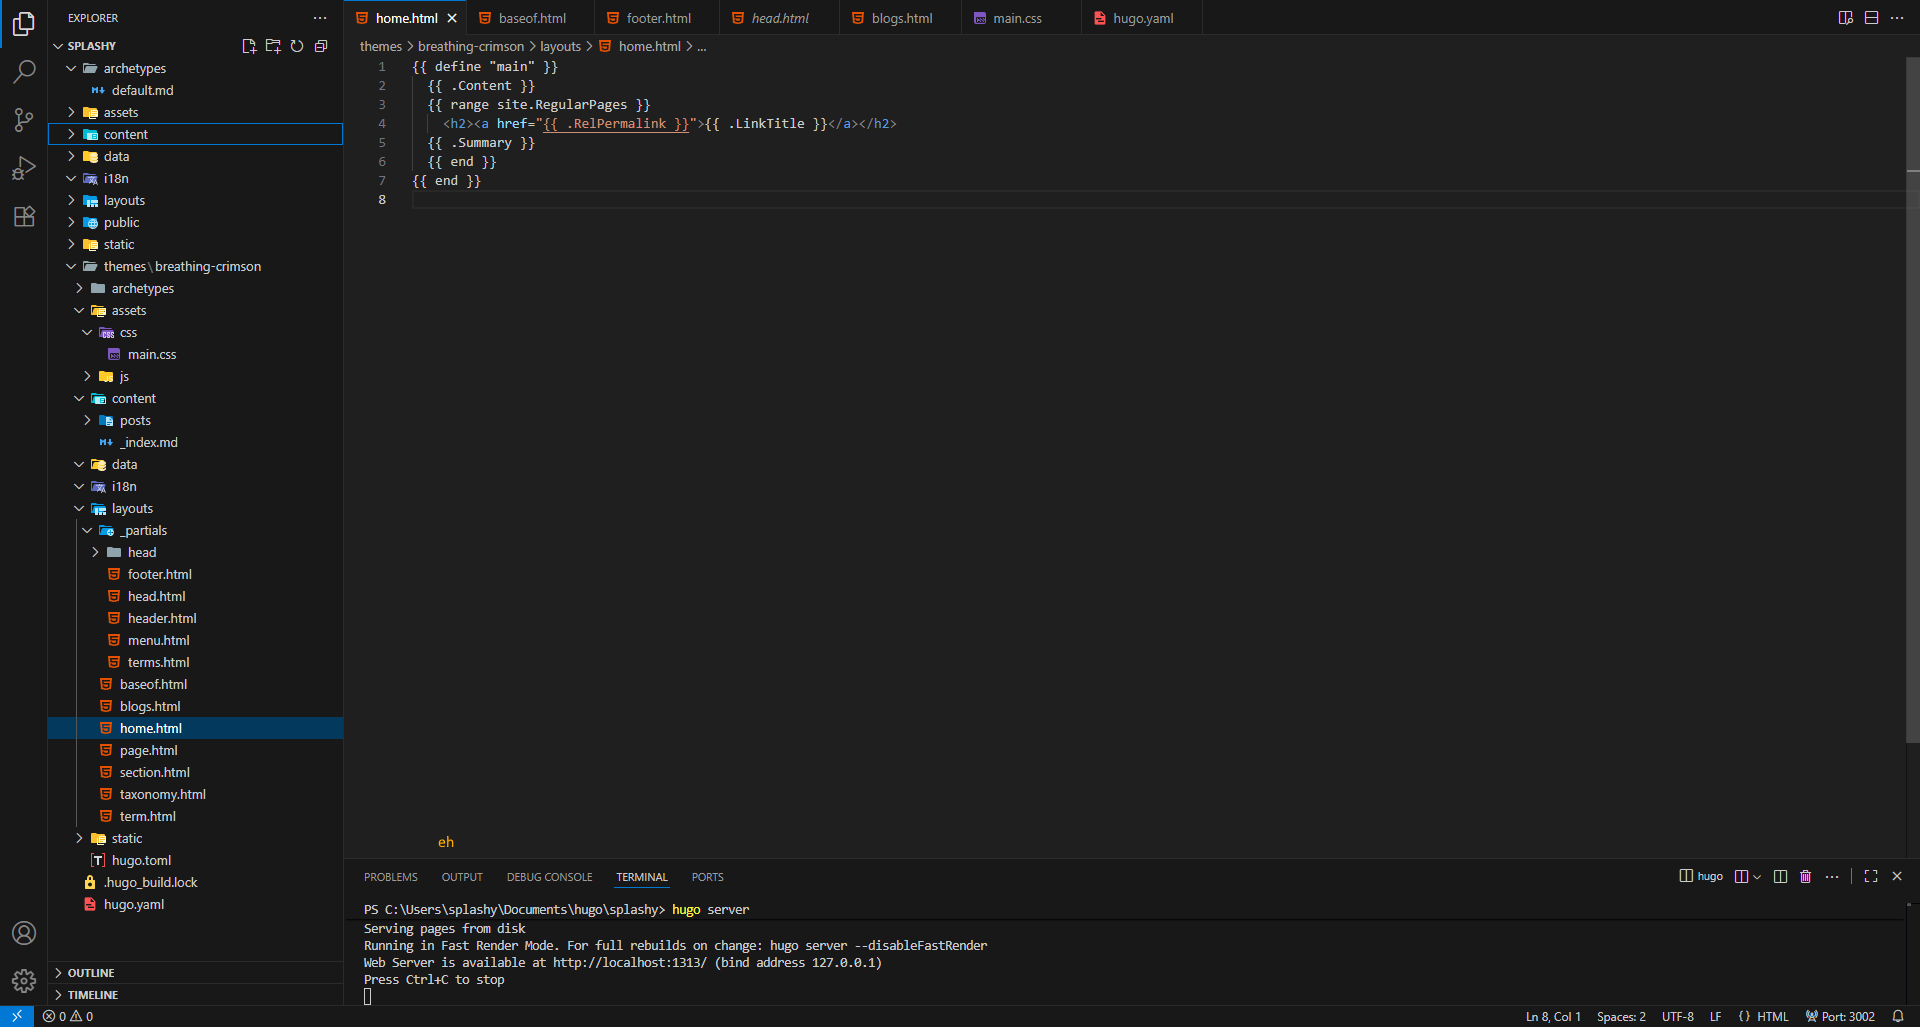Screen dimensions: 1920x1027
Task: Click the Spaces: 2 indentation setting
Action: (x=1620, y=1016)
